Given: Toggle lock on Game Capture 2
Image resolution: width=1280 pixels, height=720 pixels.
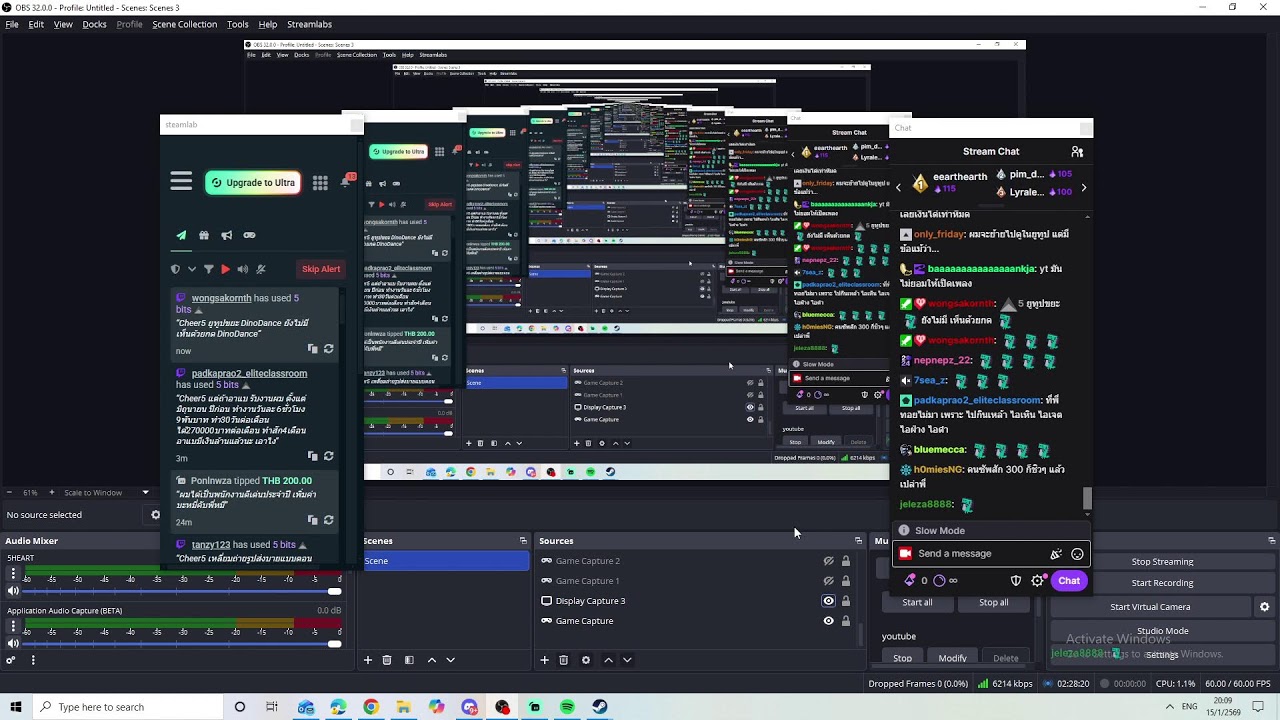Looking at the screenshot, I should [x=846, y=561].
